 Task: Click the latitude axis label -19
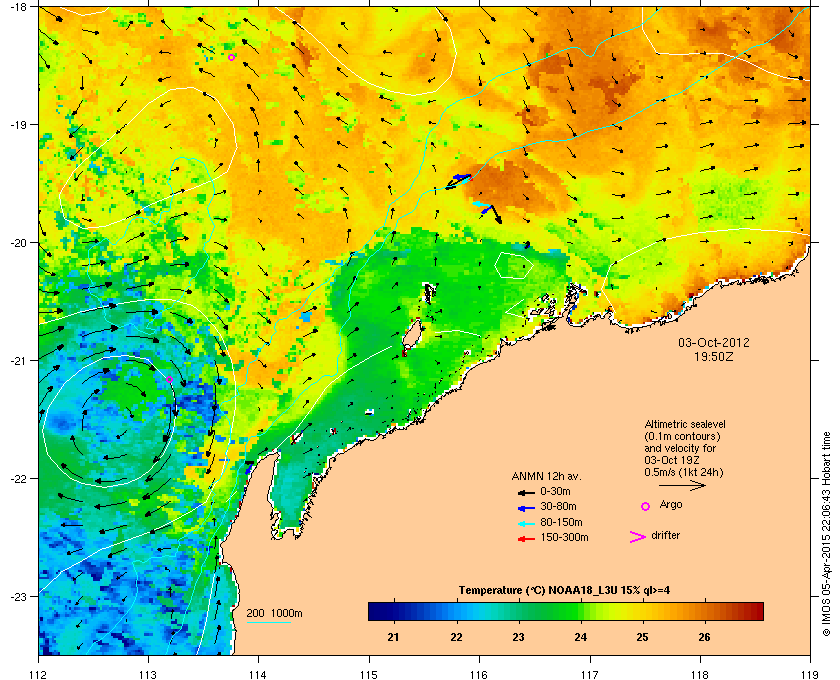coord(19,125)
